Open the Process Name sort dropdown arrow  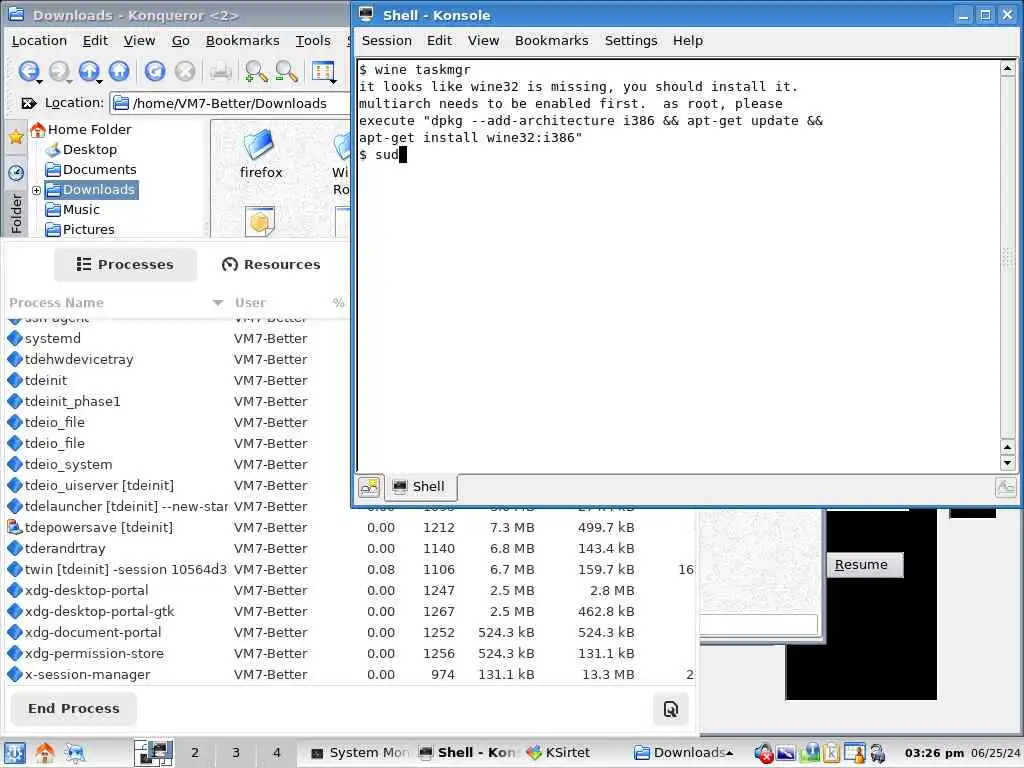(x=218, y=302)
